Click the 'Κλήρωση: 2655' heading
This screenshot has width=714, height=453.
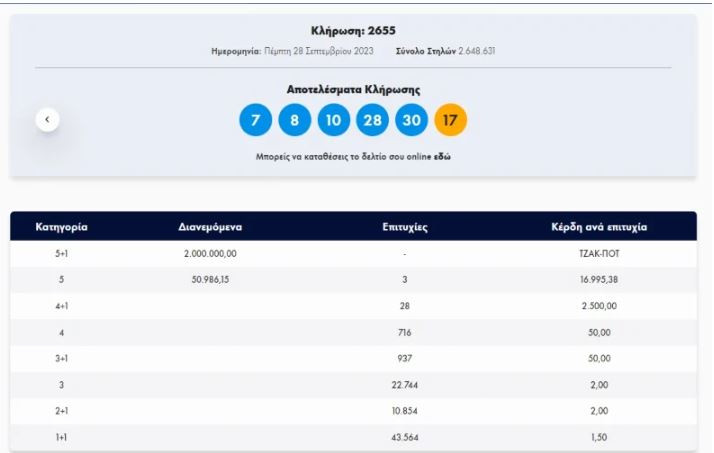353,31
